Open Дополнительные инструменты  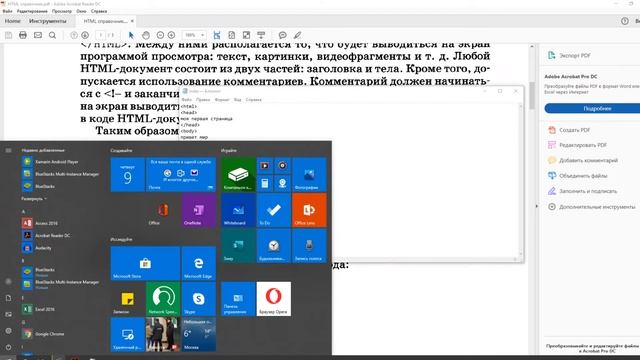point(591,207)
